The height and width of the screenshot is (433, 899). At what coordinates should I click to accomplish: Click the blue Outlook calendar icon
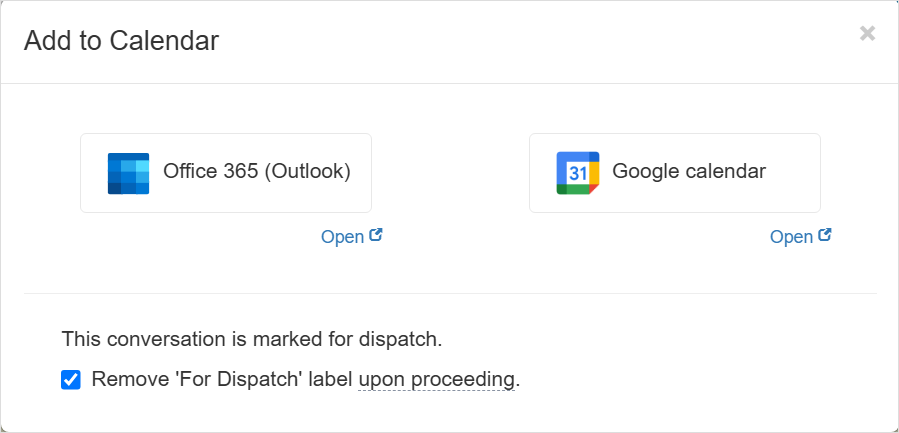128,173
